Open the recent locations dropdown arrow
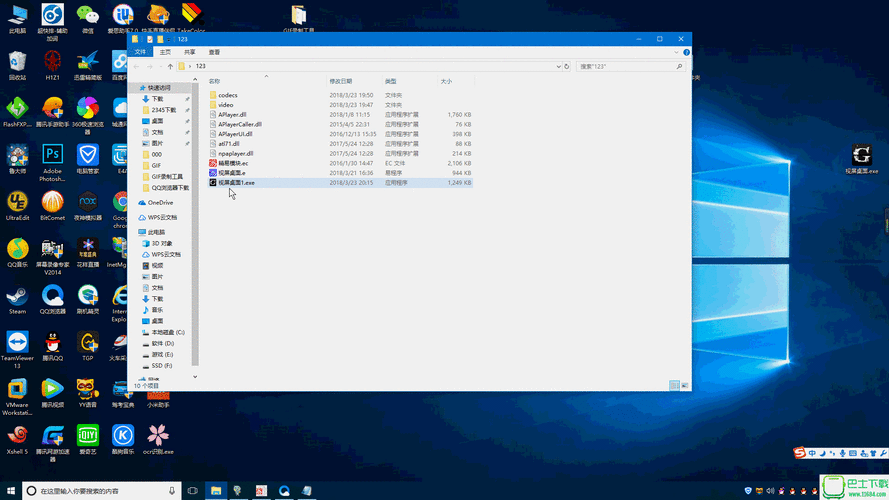 coord(160,66)
